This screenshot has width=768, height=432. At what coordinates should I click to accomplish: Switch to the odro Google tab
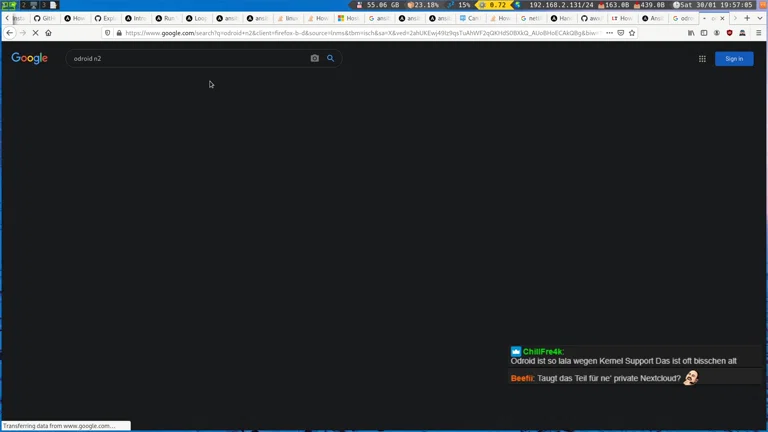click(x=683, y=18)
